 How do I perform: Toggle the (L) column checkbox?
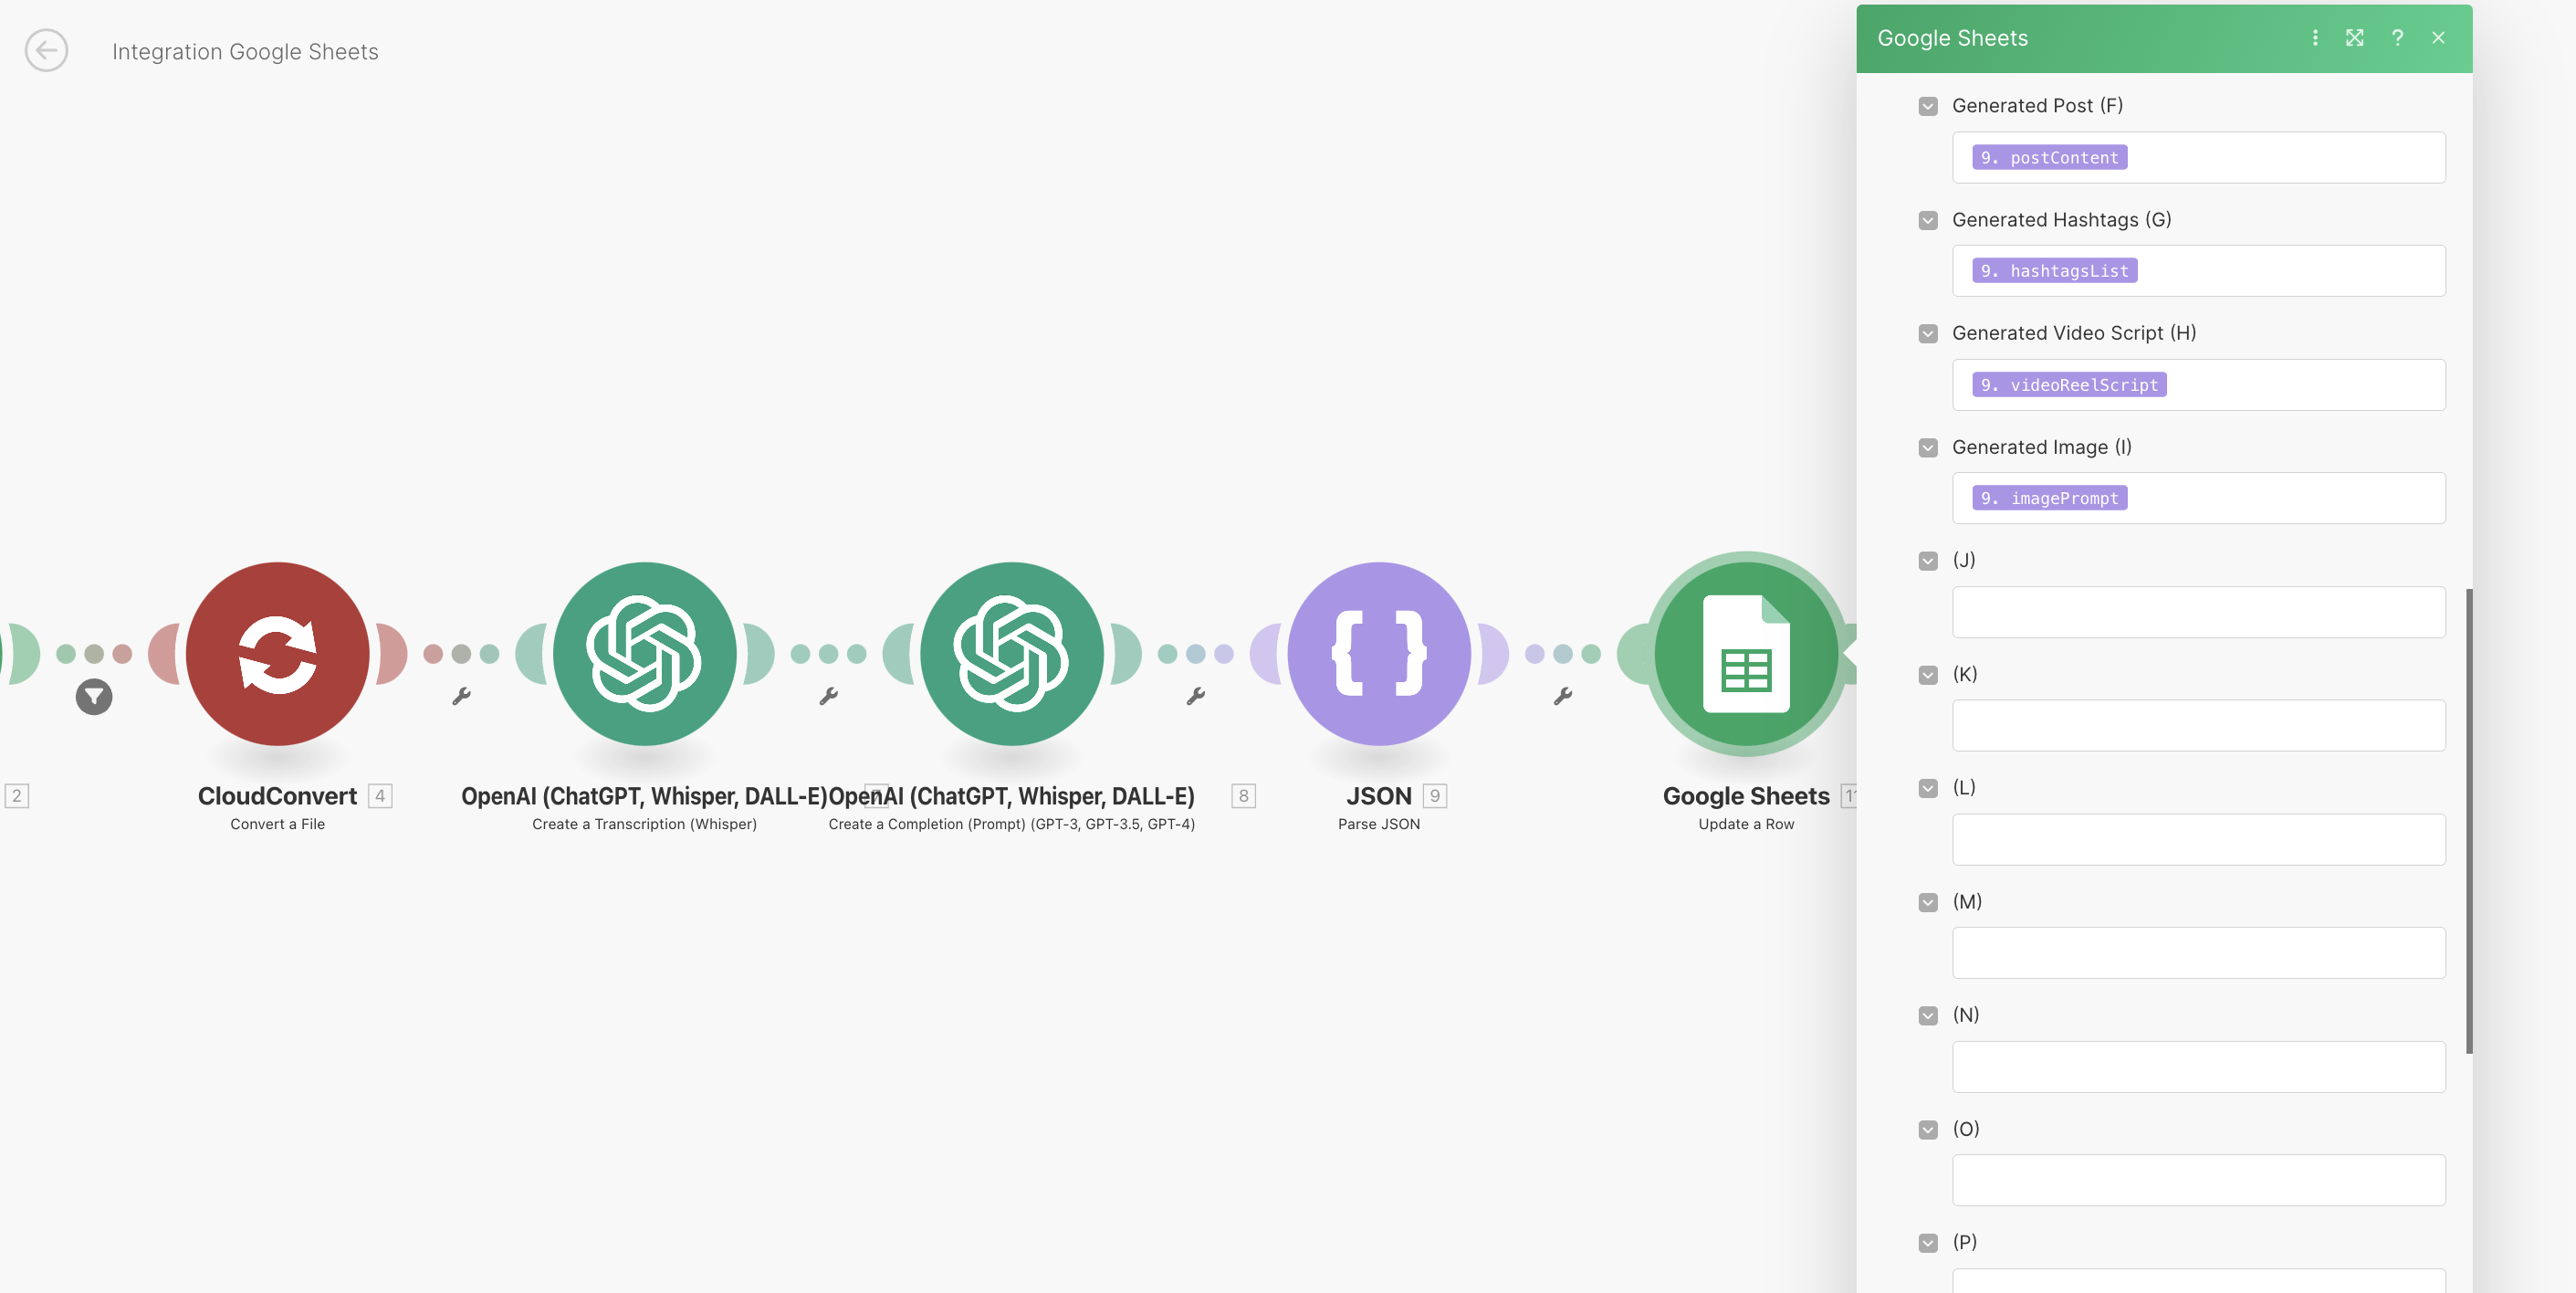pyautogui.click(x=1928, y=788)
